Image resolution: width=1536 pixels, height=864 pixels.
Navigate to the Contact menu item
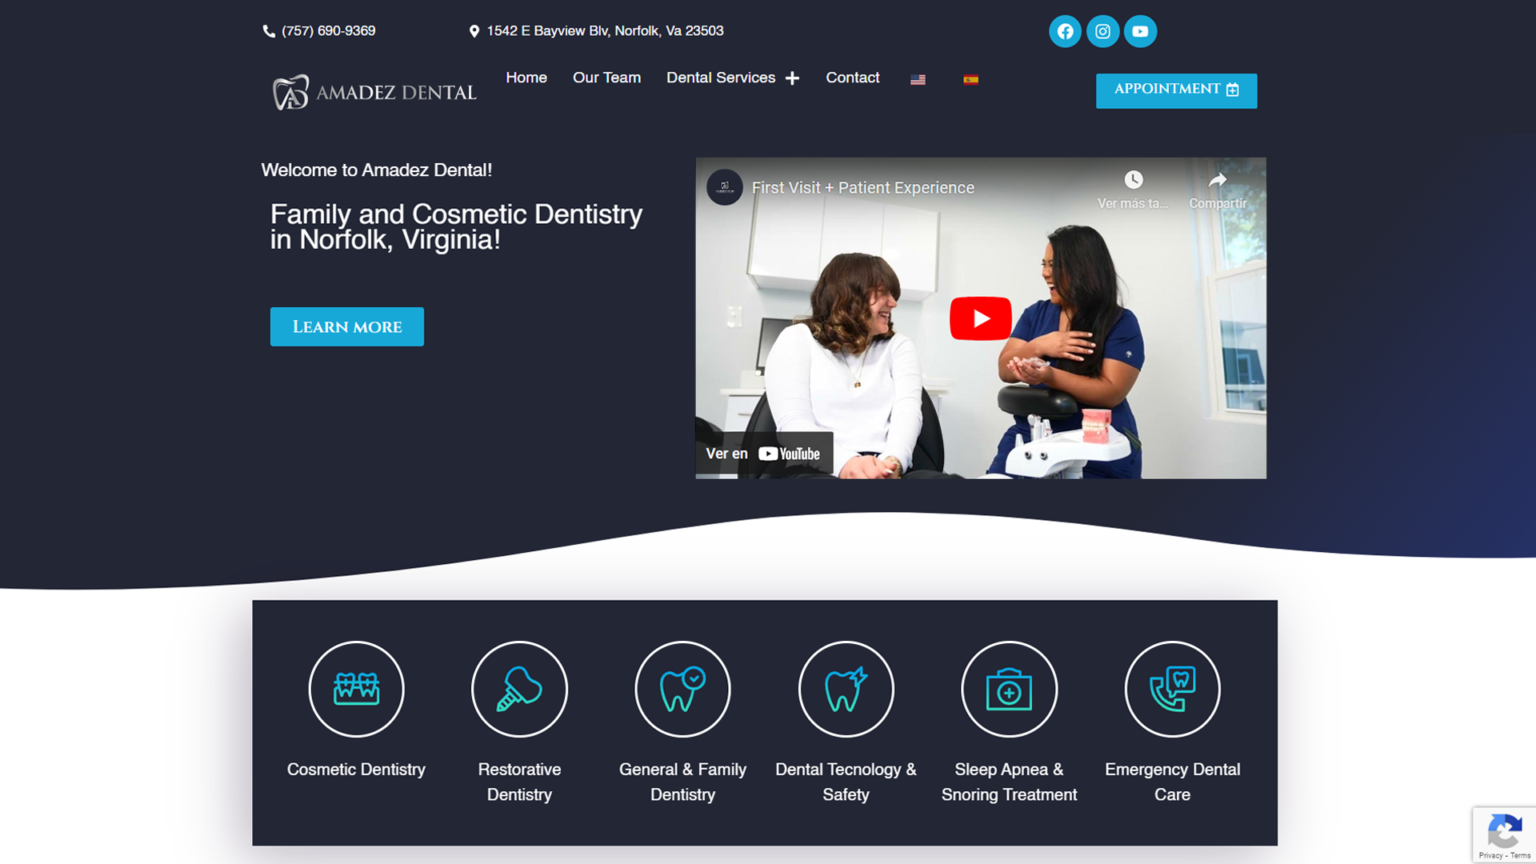pos(852,78)
